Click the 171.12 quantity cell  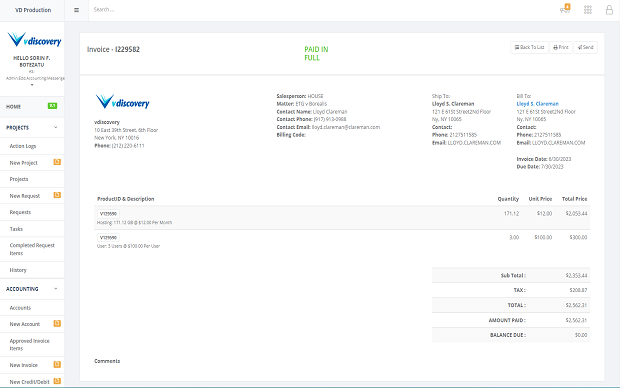[x=511, y=214]
